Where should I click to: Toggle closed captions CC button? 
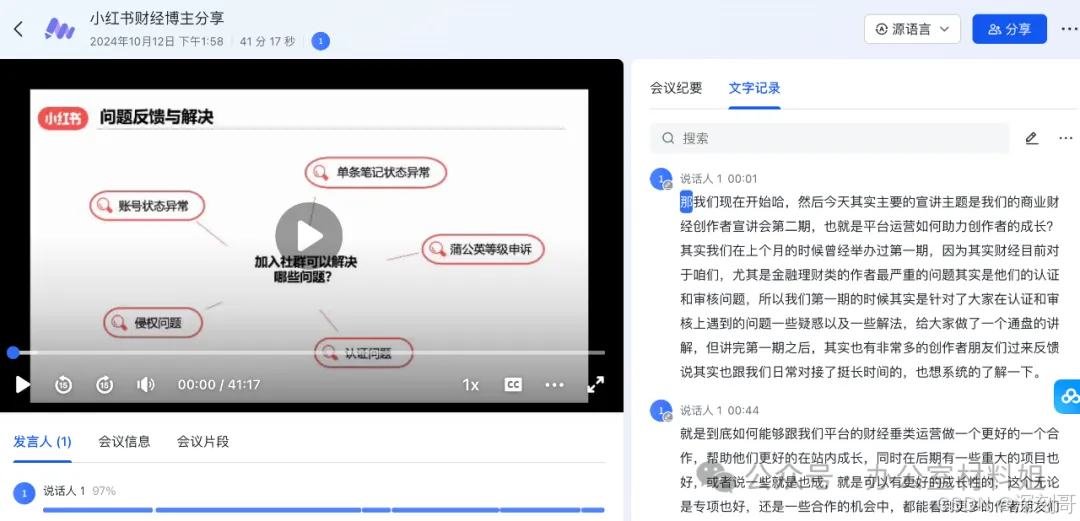click(513, 385)
